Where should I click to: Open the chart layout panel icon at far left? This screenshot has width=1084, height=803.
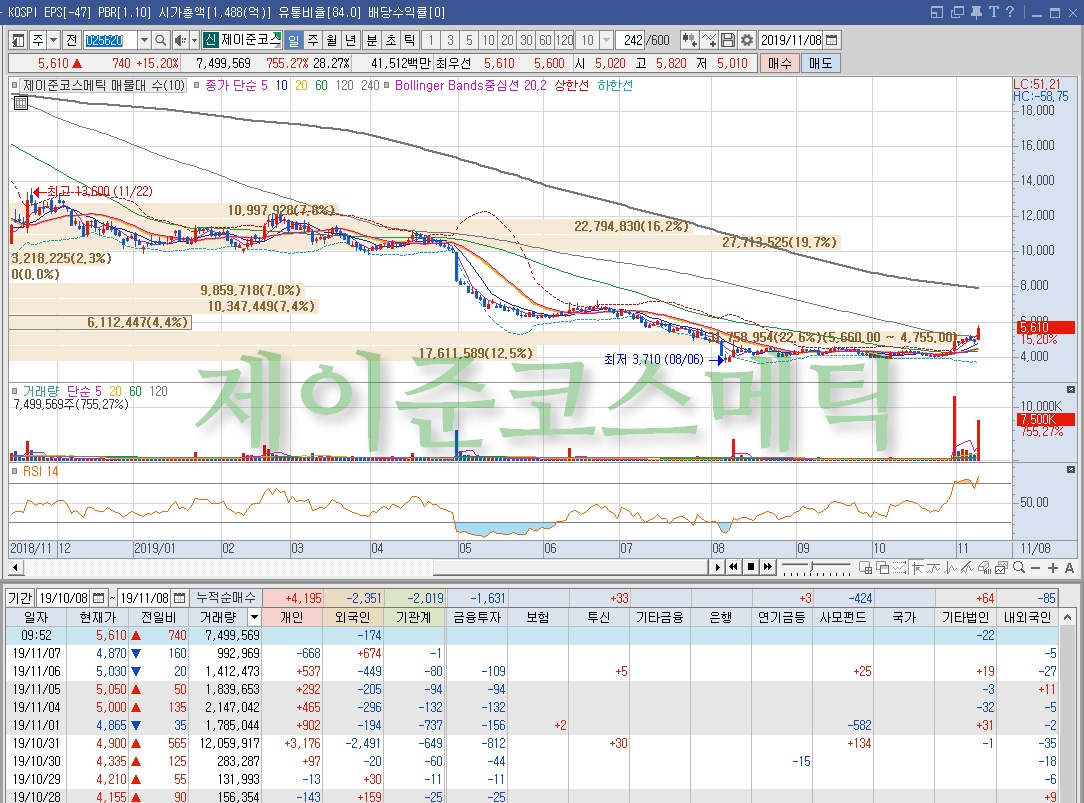click(x=19, y=40)
